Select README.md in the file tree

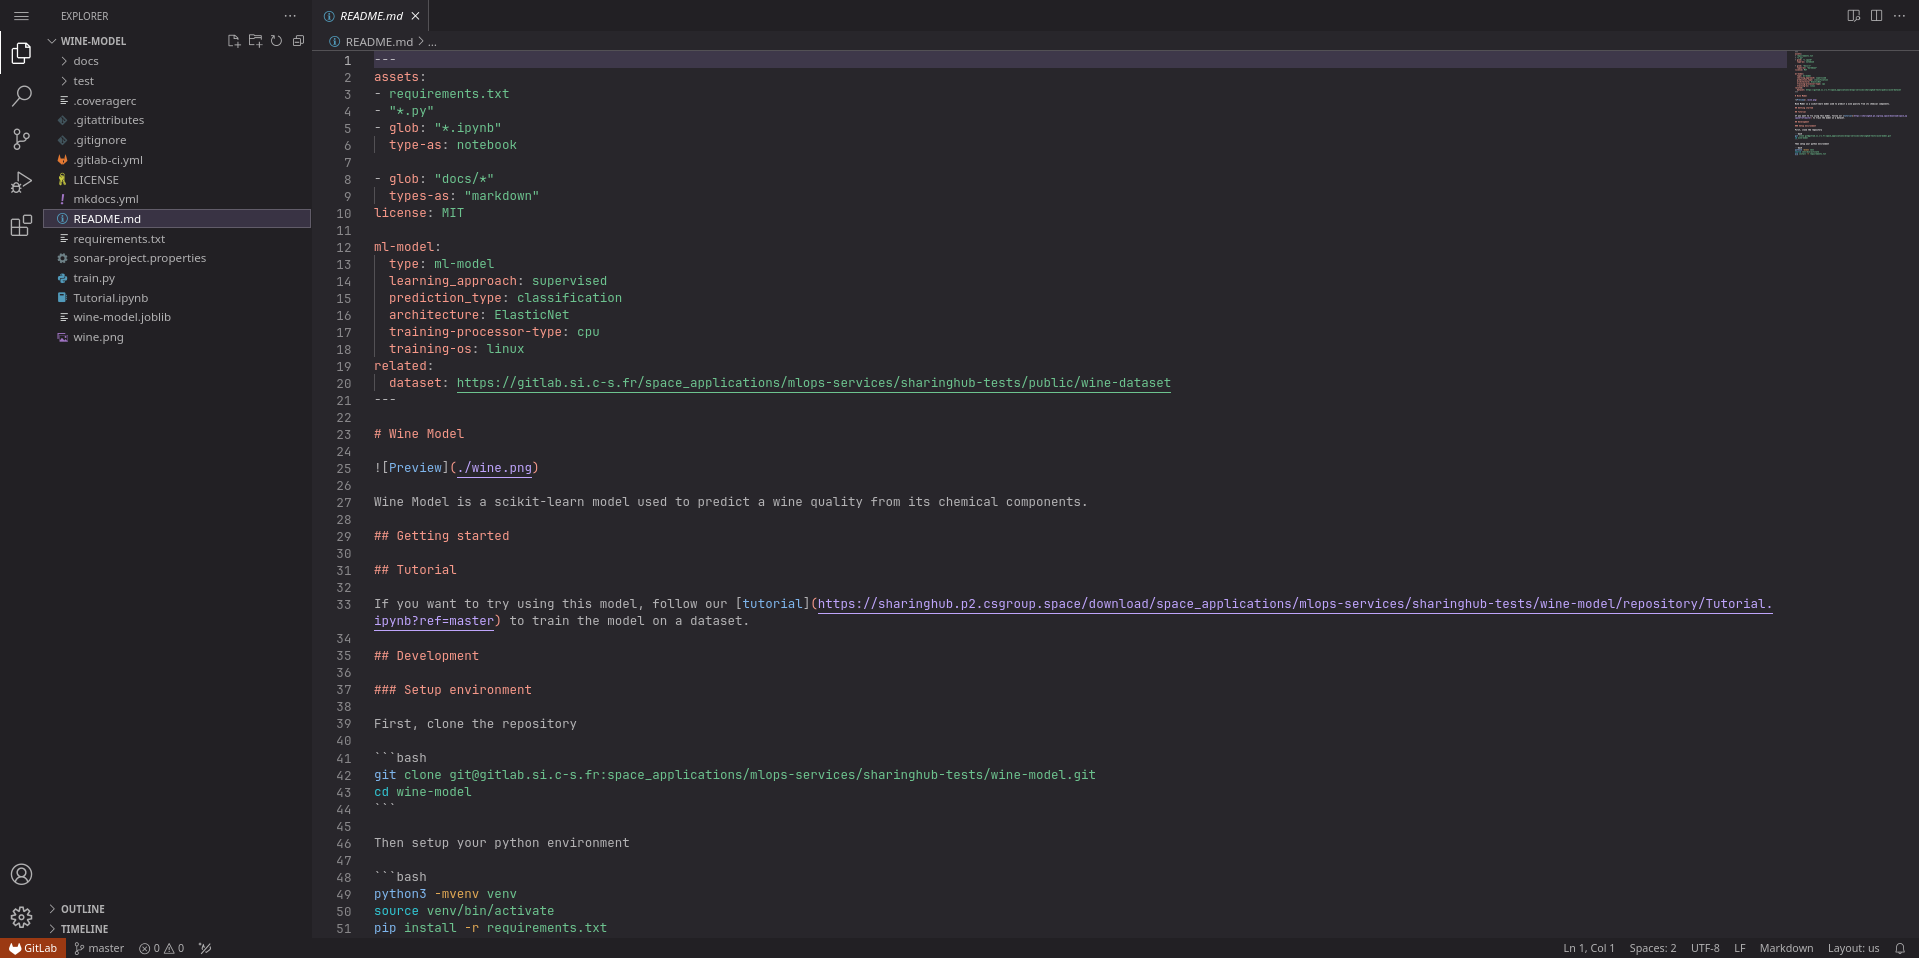pos(177,219)
